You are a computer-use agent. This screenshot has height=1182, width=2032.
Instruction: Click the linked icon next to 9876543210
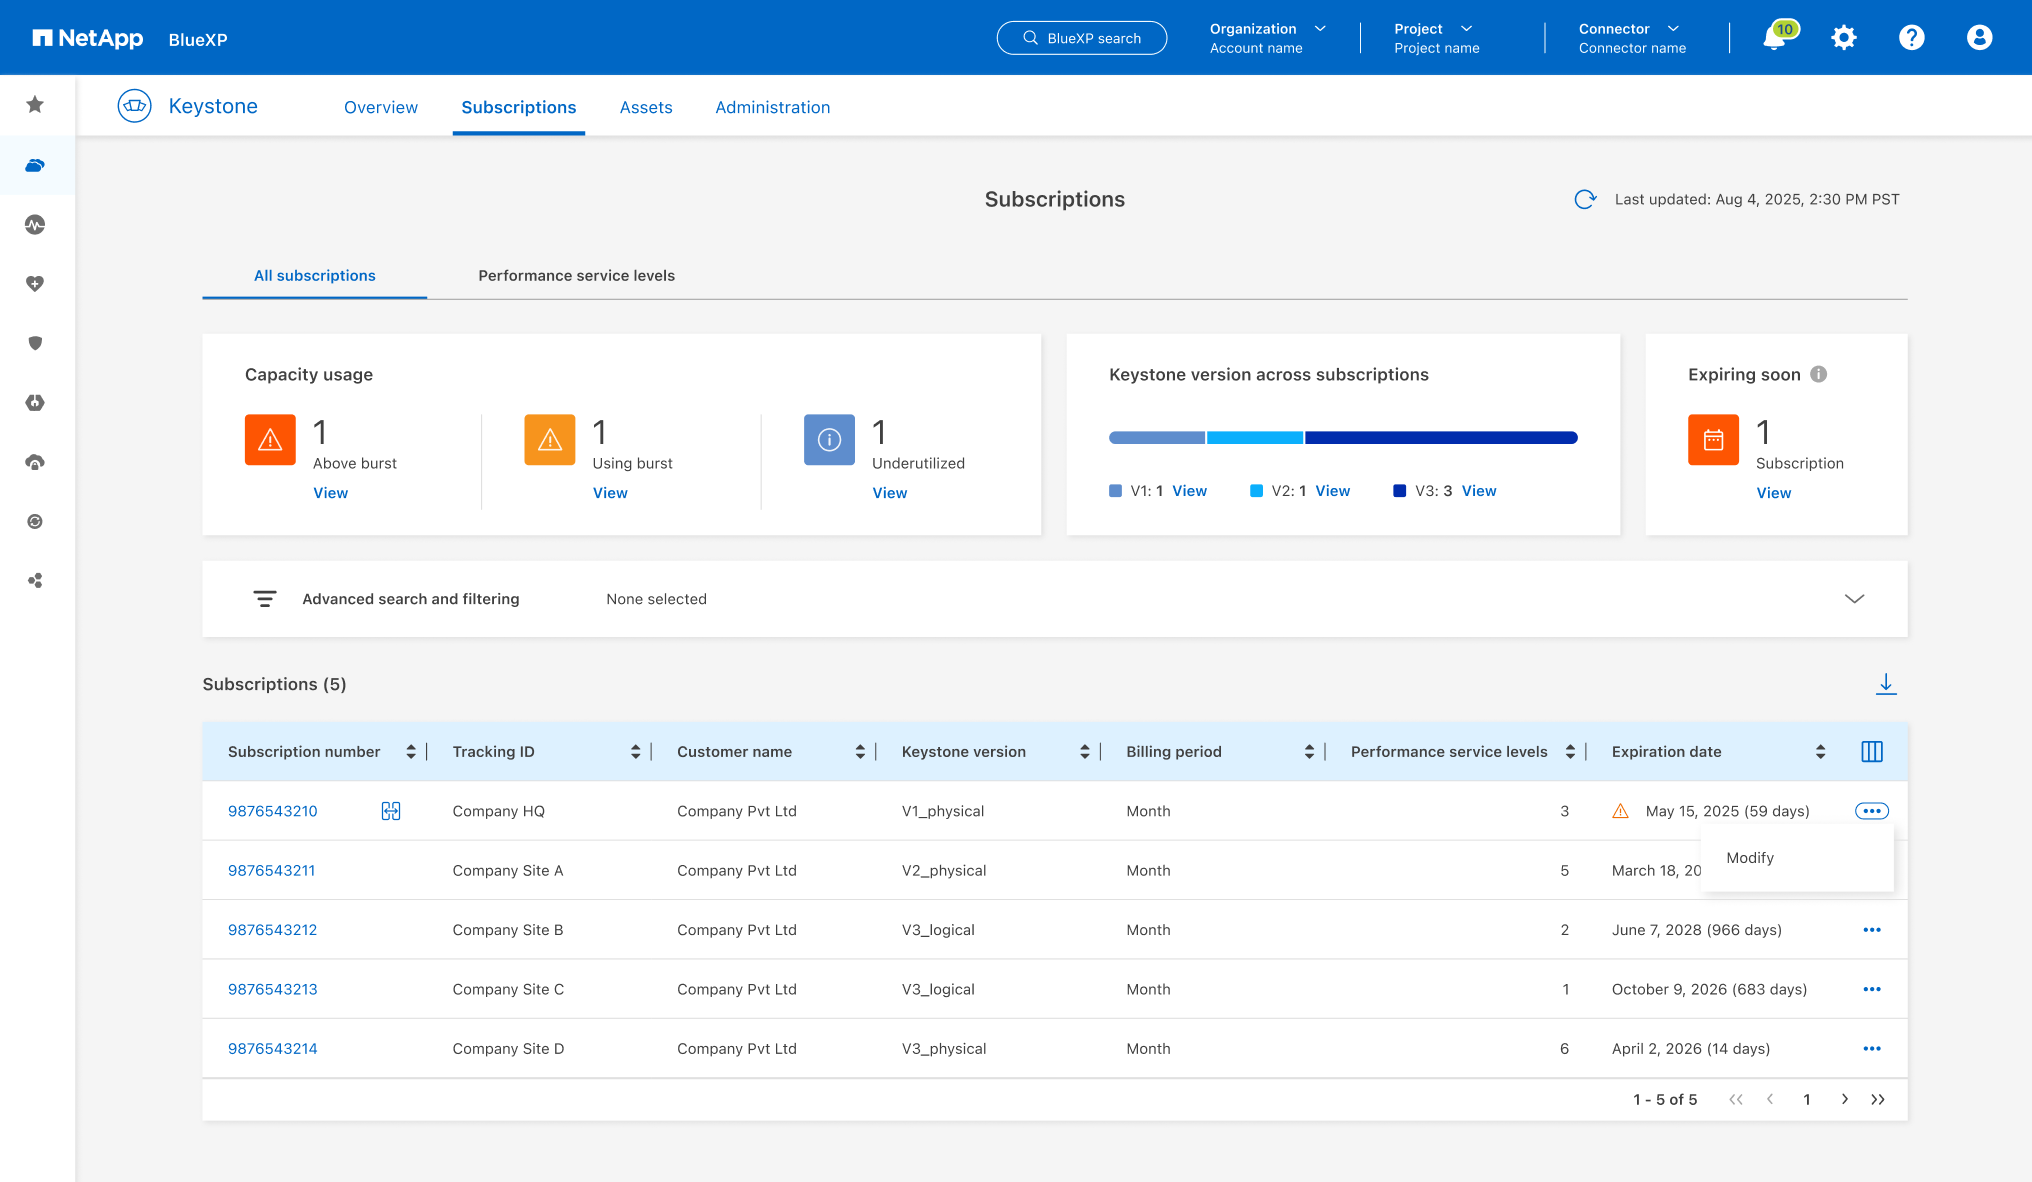coord(391,811)
